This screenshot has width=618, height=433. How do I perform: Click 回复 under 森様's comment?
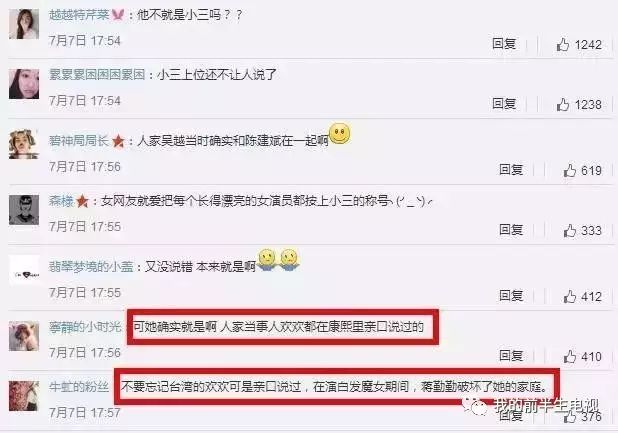click(511, 229)
